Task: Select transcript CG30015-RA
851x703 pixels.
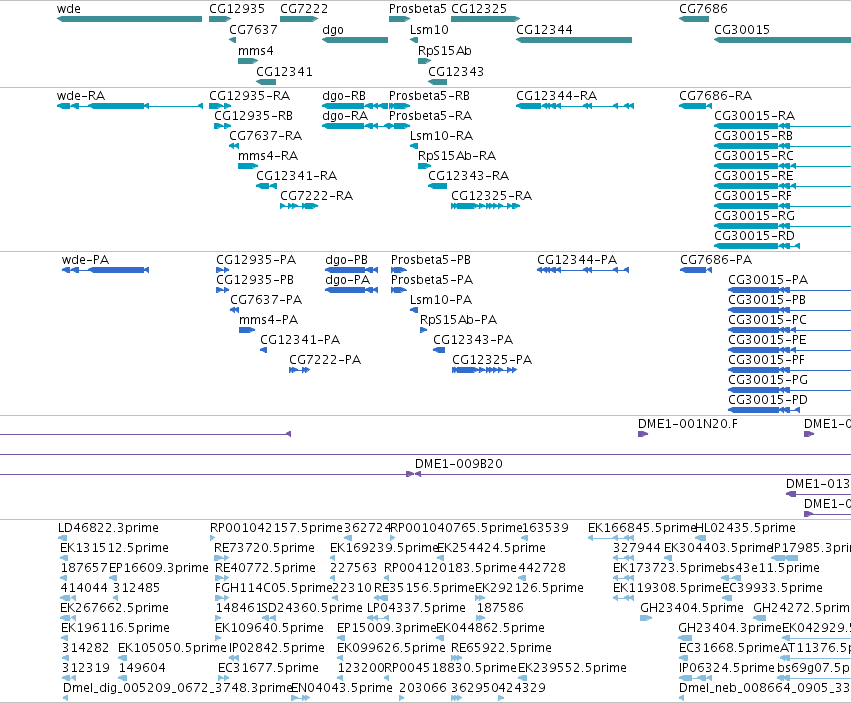Action: pyautogui.click(x=783, y=126)
